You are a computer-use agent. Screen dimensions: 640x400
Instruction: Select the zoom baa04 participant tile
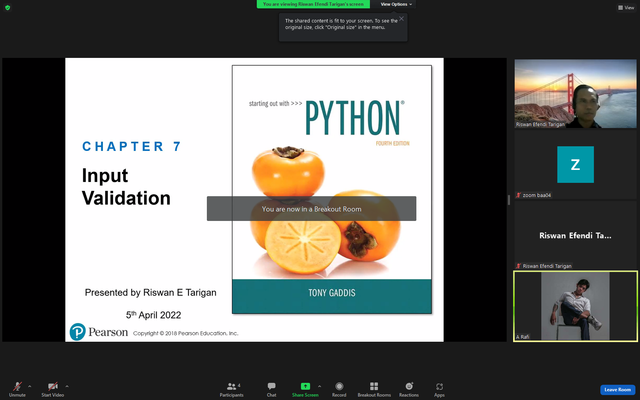(x=575, y=165)
